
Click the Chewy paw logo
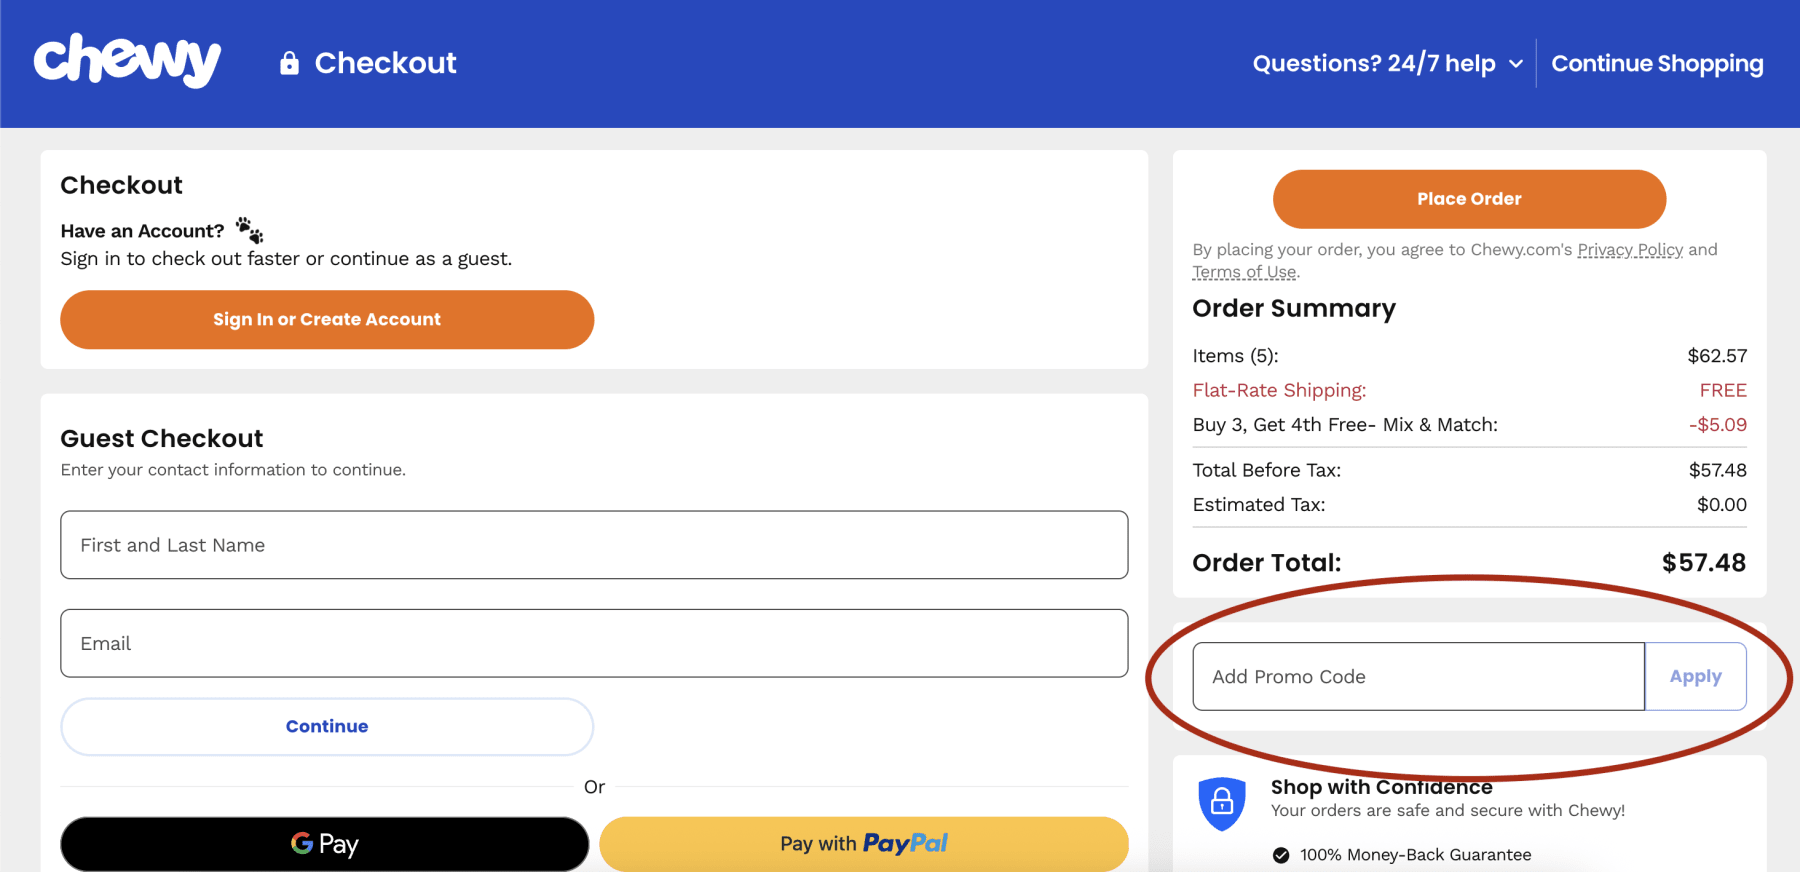pyautogui.click(x=126, y=60)
